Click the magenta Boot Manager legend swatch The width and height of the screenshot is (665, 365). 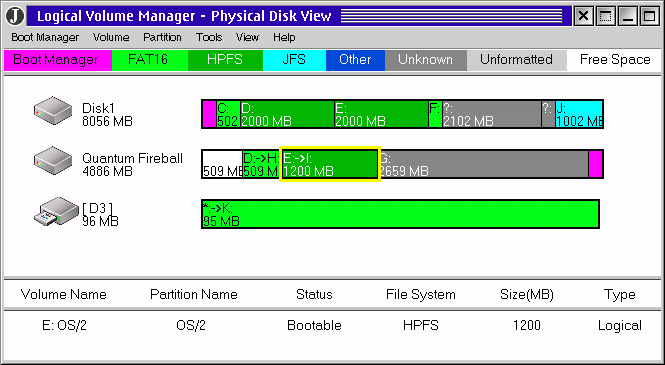[x=58, y=60]
